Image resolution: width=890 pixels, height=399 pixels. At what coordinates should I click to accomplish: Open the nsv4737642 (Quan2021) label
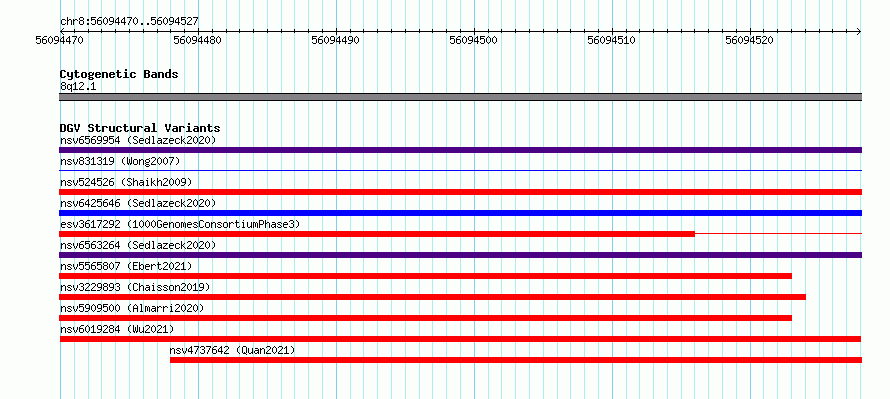pos(233,350)
